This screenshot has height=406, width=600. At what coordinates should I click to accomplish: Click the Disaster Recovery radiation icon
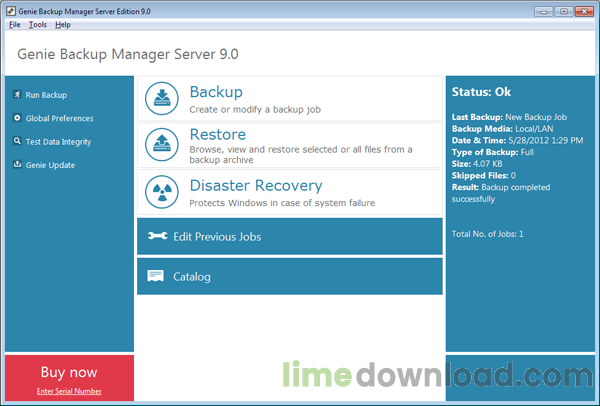pyautogui.click(x=161, y=192)
